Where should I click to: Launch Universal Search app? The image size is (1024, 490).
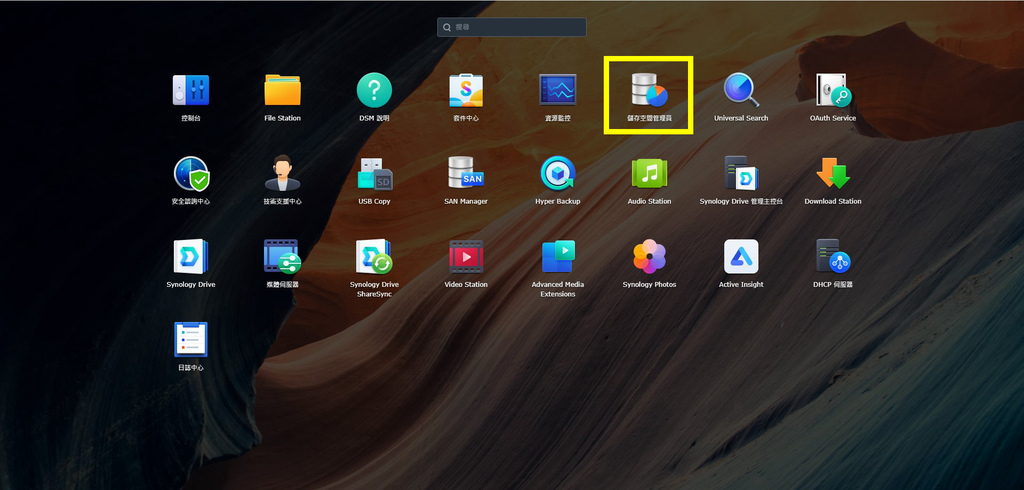tap(741, 90)
